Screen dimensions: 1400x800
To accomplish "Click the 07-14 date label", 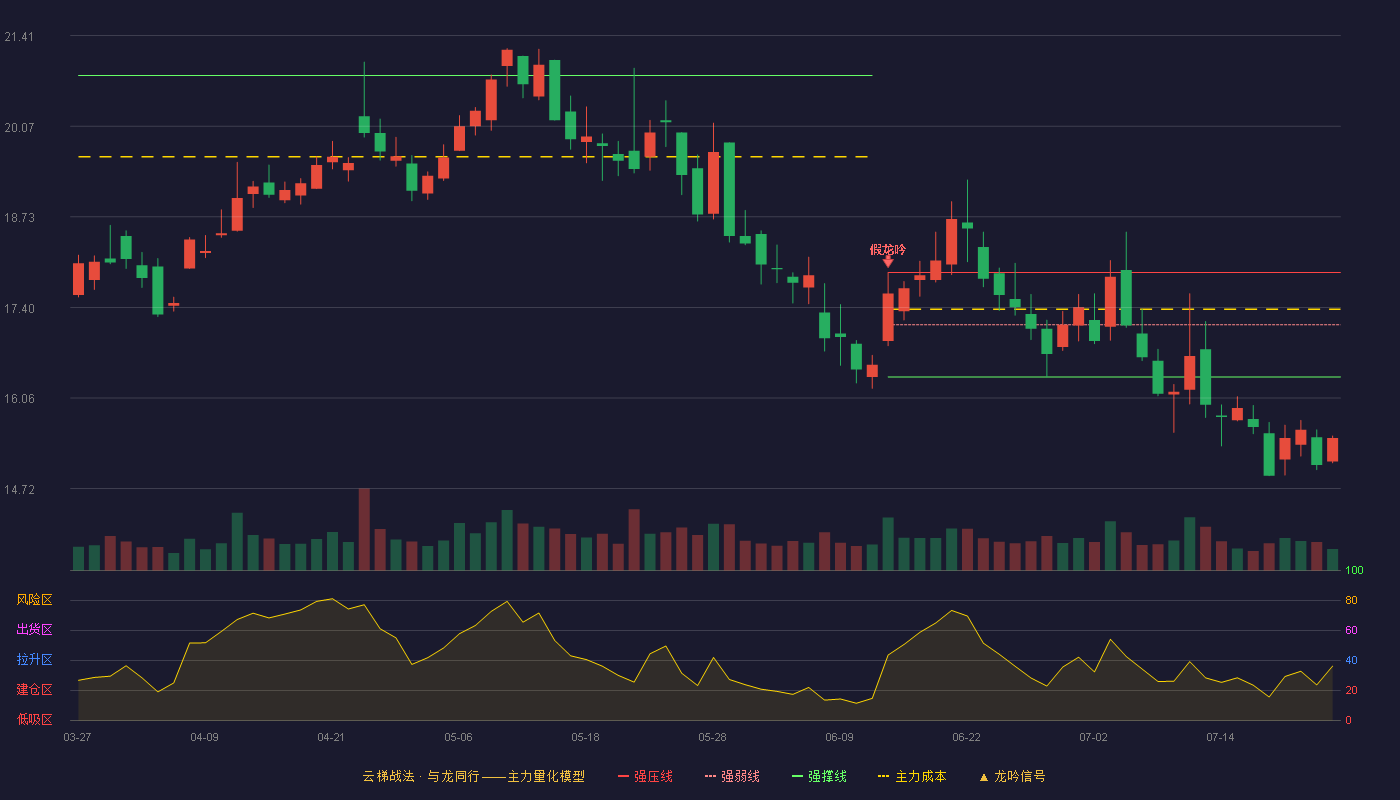I will (1220, 737).
